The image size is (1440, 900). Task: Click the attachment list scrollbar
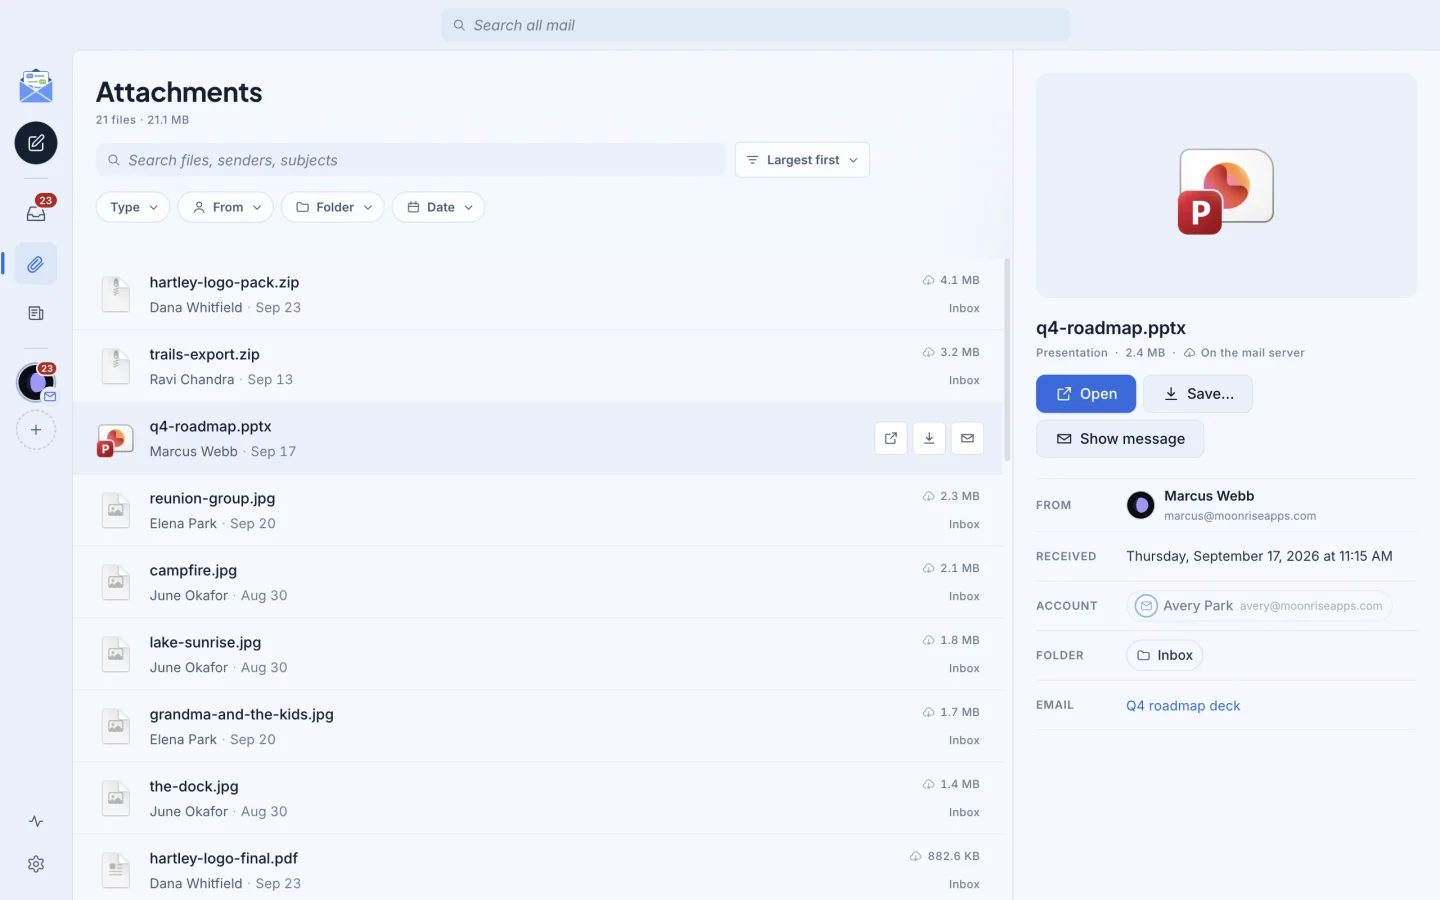tap(1007, 360)
